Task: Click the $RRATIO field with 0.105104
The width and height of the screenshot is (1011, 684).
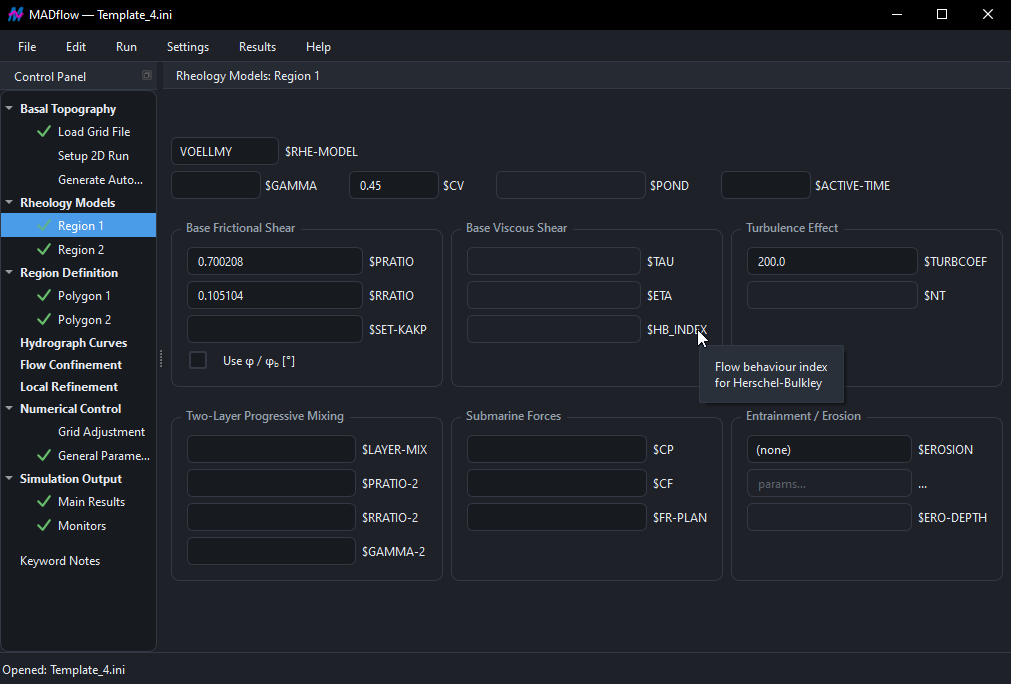Action: click(x=275, y=295)
